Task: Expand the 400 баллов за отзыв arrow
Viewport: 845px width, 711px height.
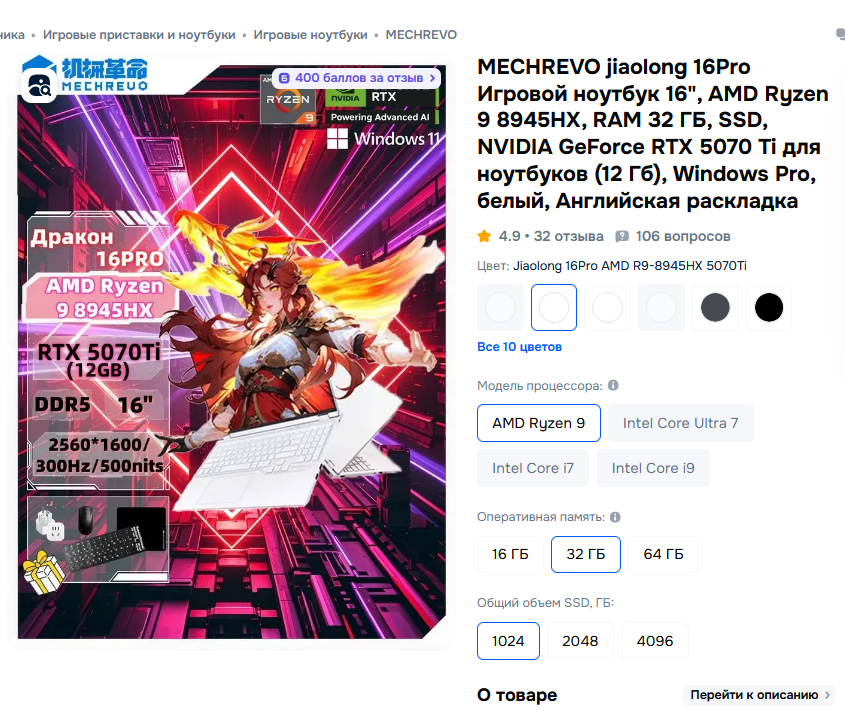Action: (x=432, y=78)
